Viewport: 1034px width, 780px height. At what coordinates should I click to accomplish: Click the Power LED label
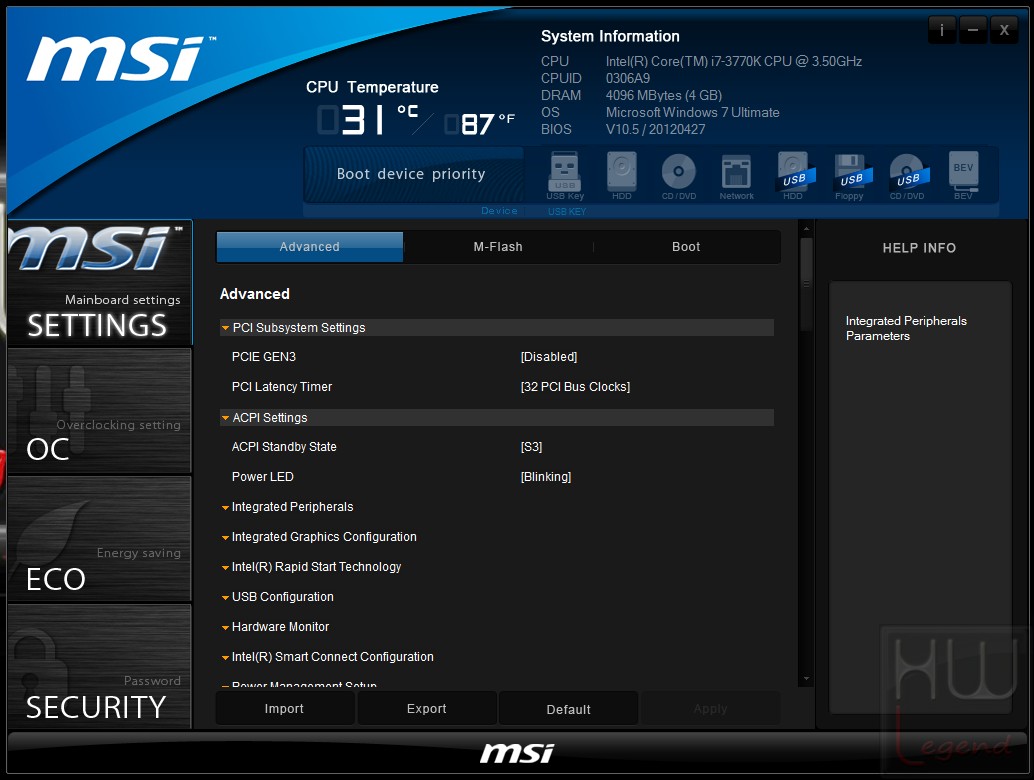click(x=262, y=477)
